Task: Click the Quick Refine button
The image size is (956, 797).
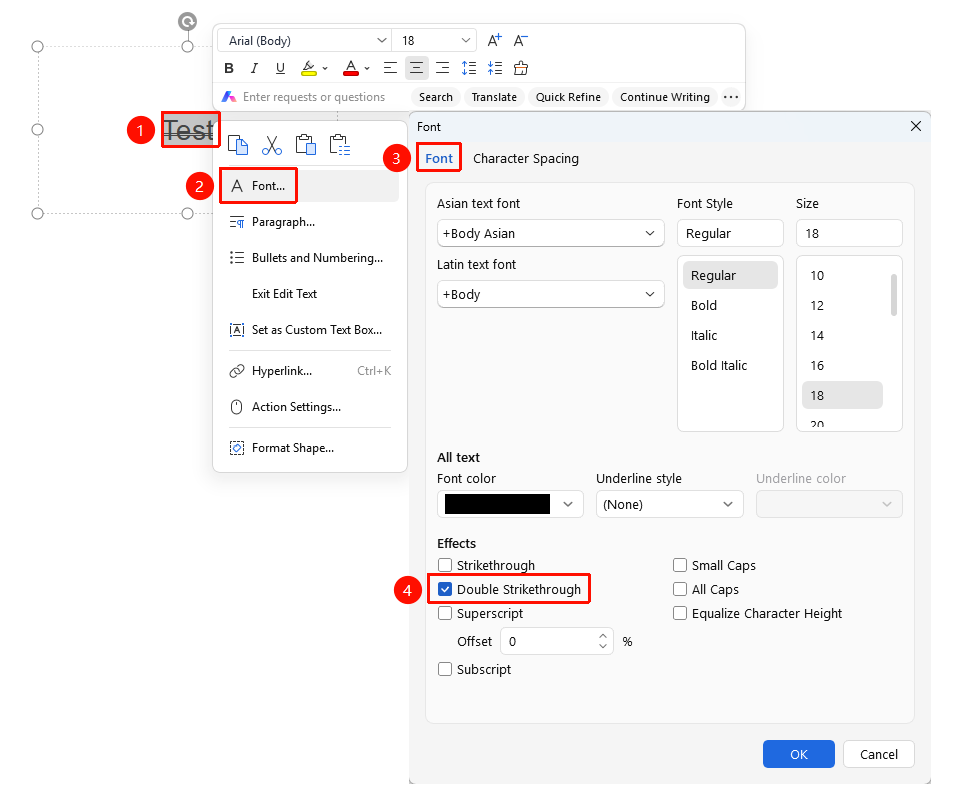Action: [x=568, y=97]
